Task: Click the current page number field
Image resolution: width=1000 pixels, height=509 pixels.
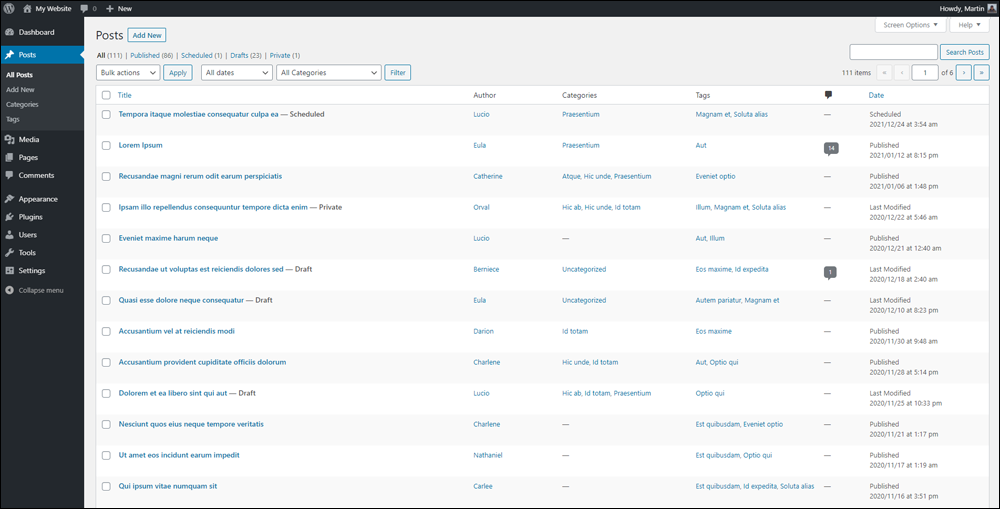Action: pyautogui.click(x=925, y=73)
